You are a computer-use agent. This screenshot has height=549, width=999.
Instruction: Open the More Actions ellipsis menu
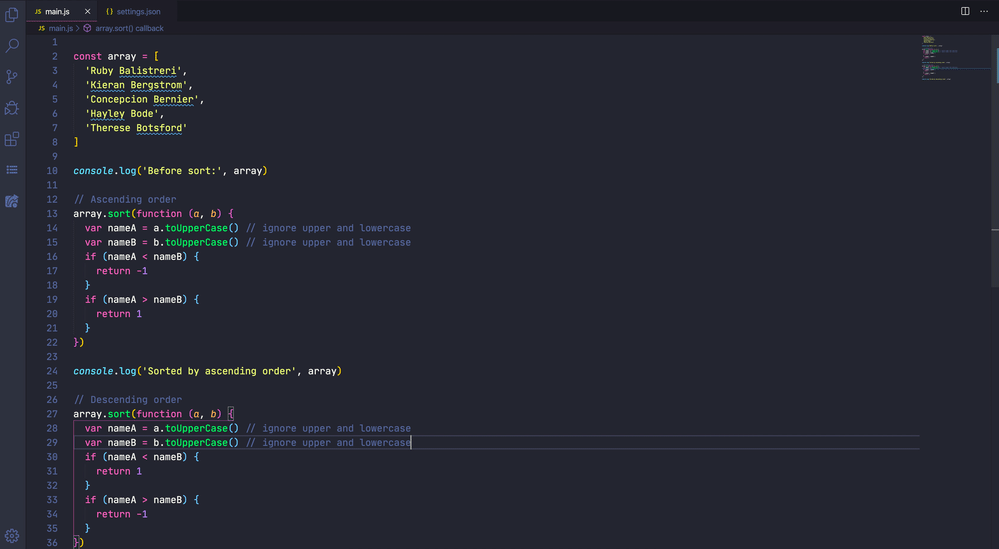[984, 11]
